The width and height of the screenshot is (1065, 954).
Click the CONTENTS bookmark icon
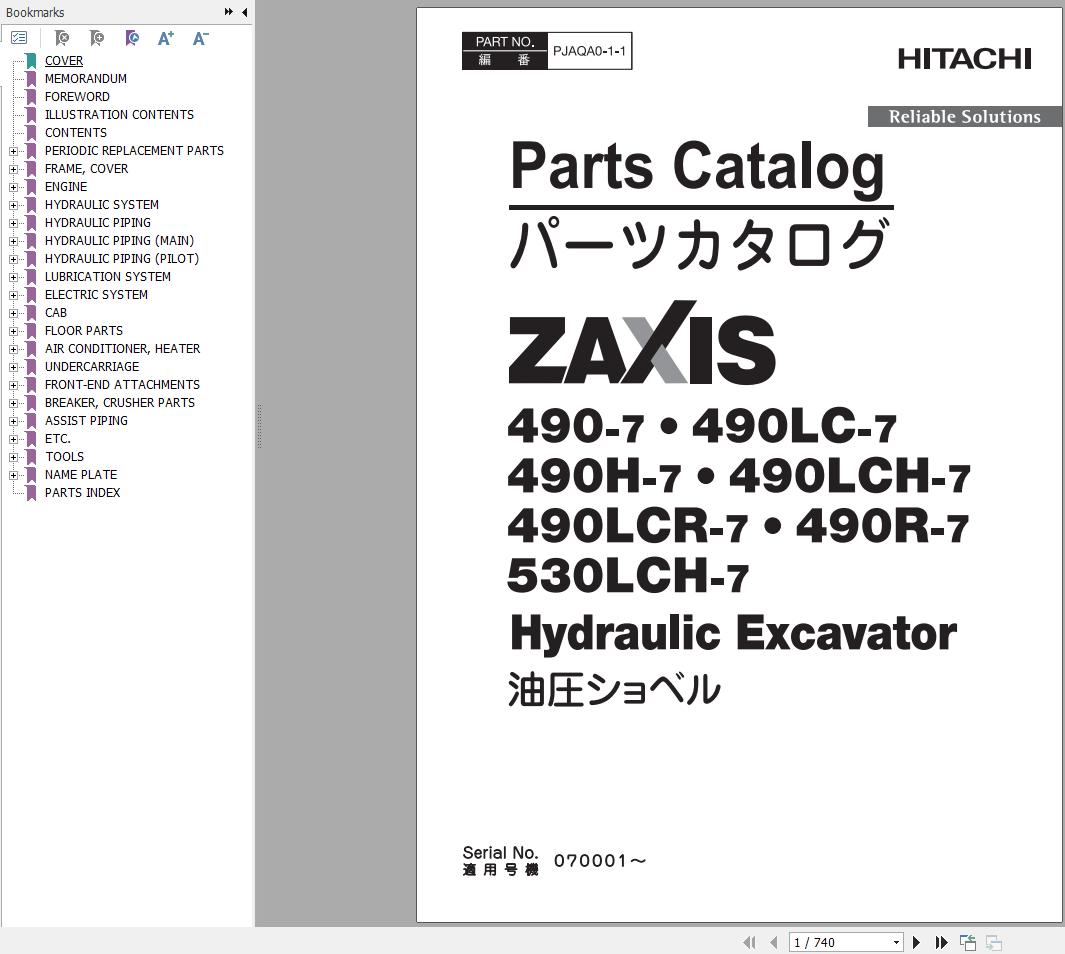tap(31, 133)
